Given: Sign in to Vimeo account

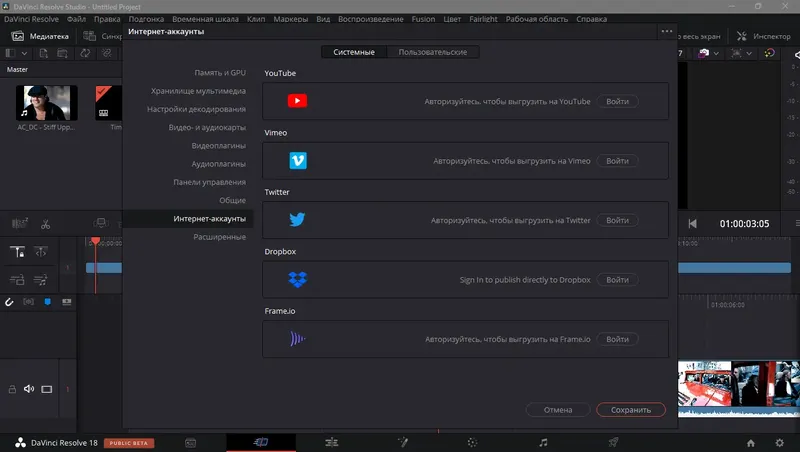Looking at the screenshot, I should 617,161.
